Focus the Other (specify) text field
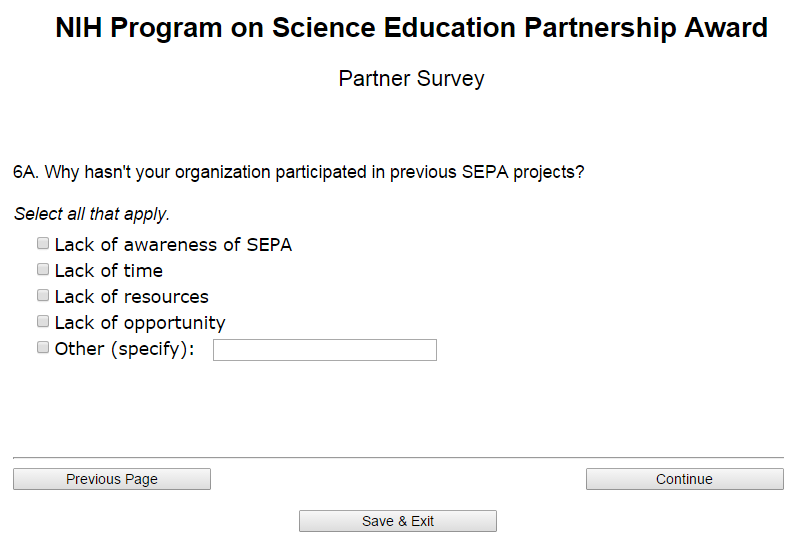 pyautogui.click(x=324, y=349)
